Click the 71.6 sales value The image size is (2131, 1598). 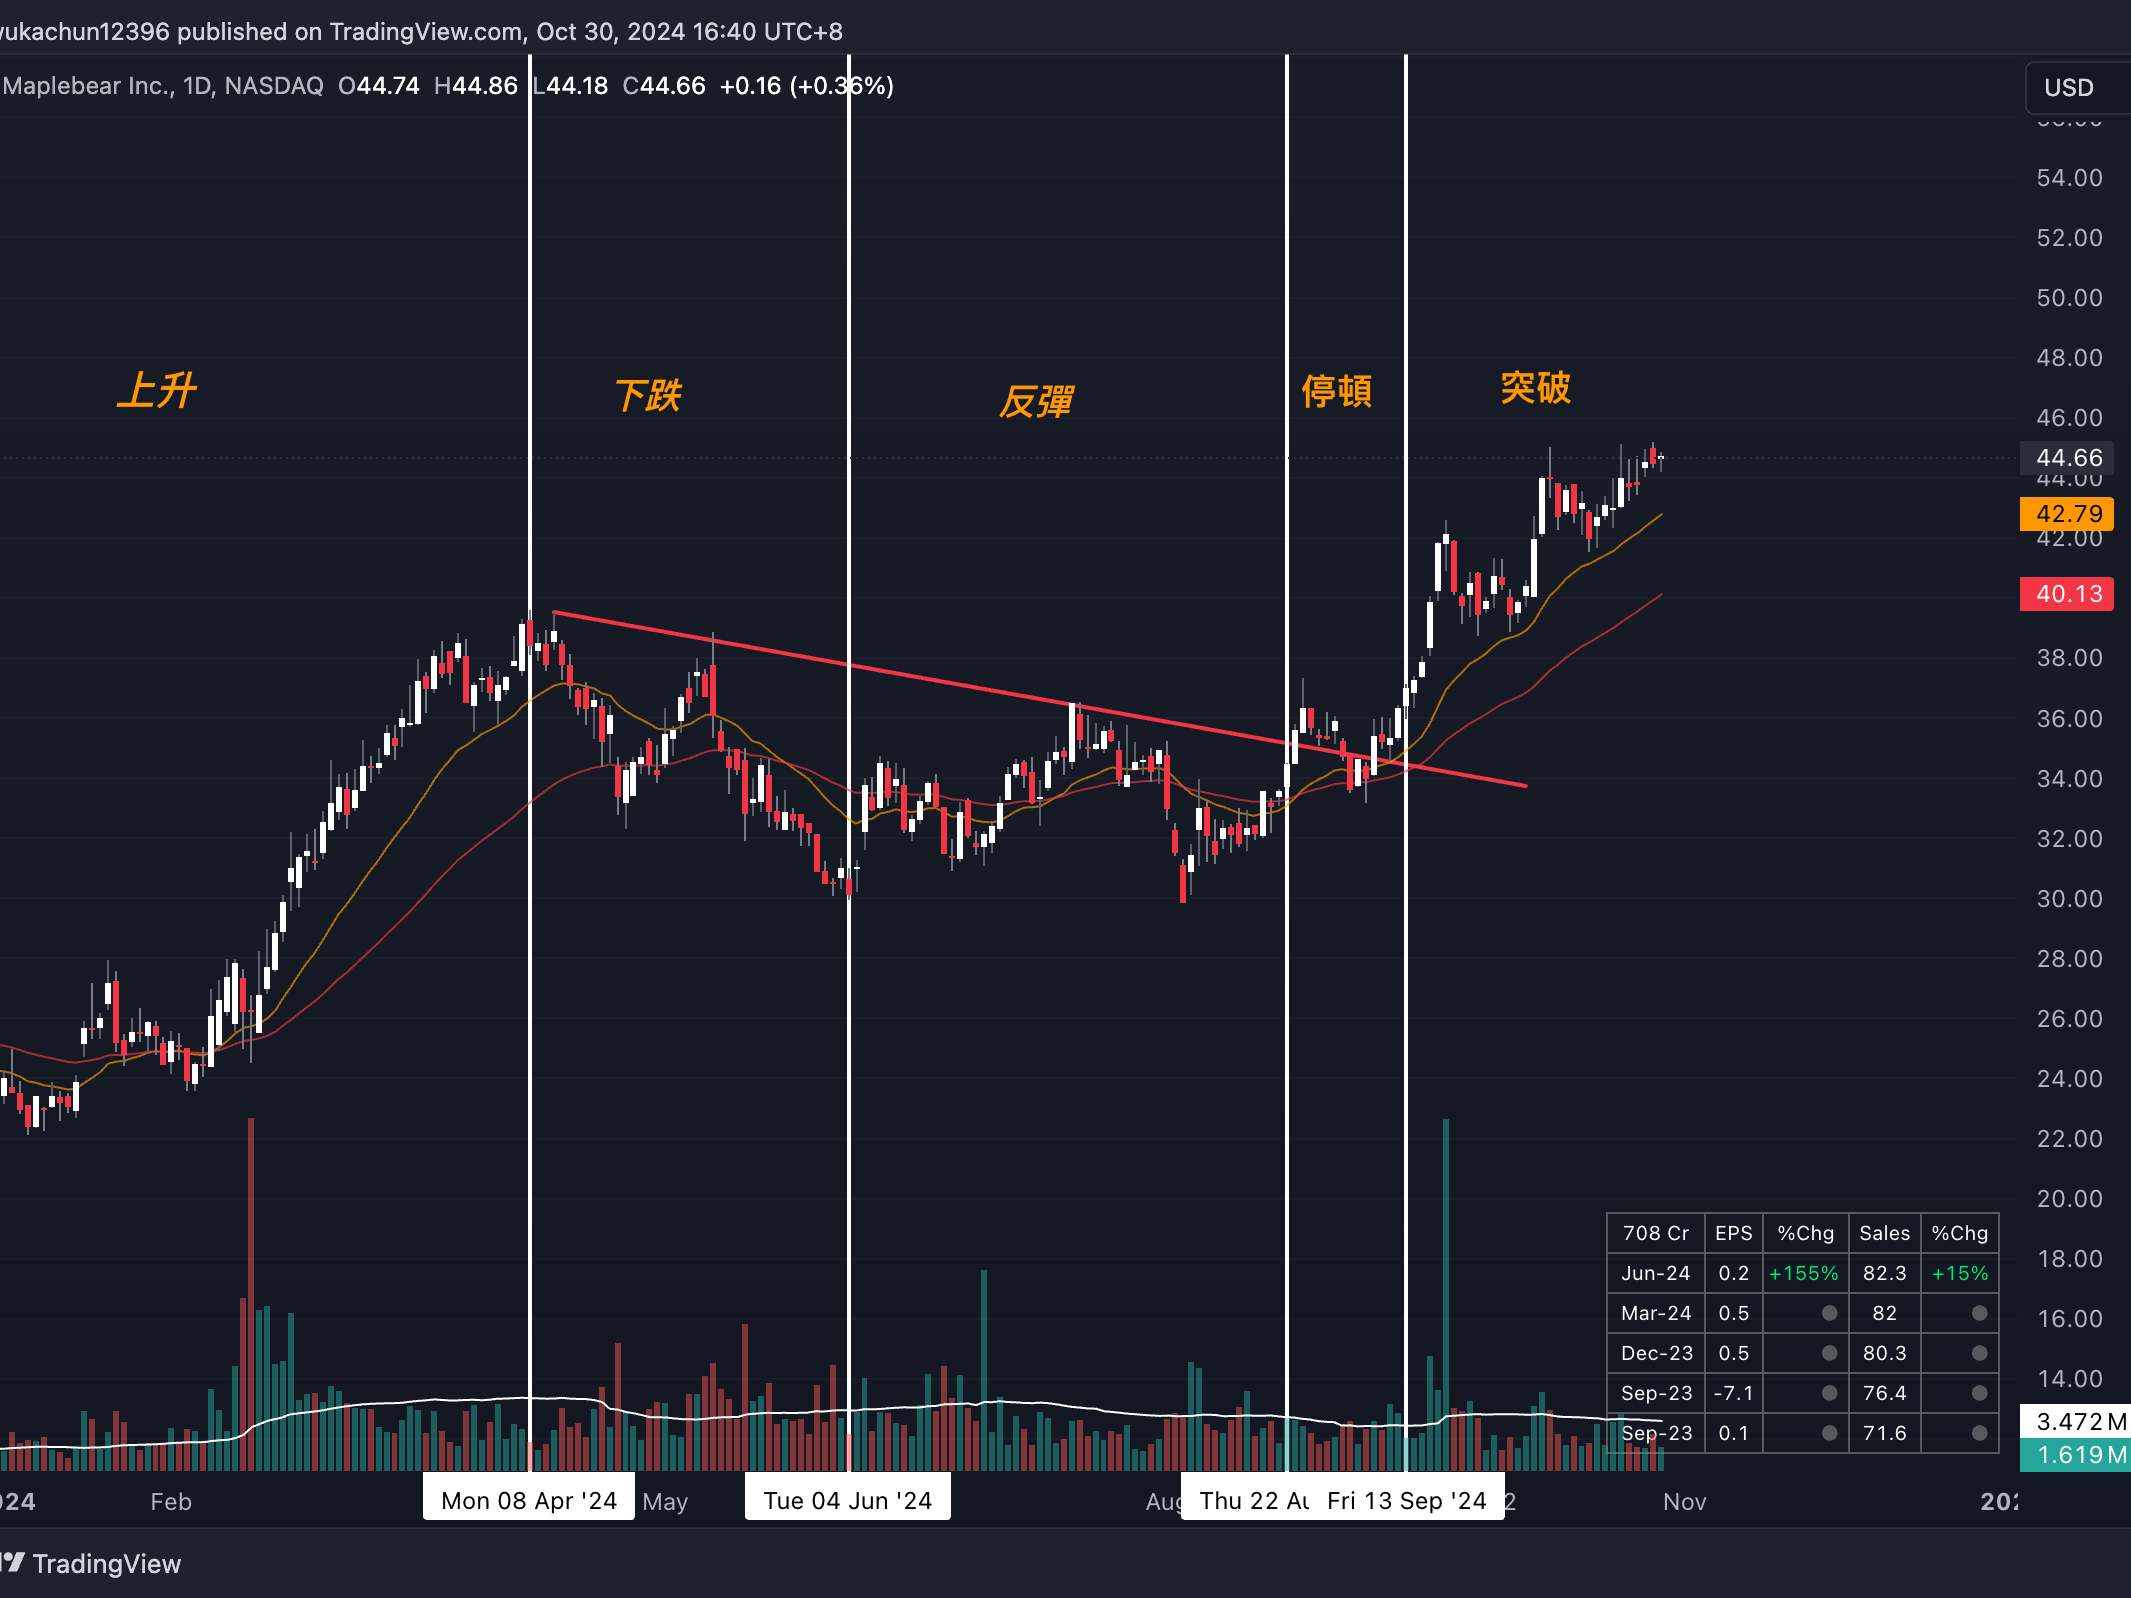tap(1884, 1433)
